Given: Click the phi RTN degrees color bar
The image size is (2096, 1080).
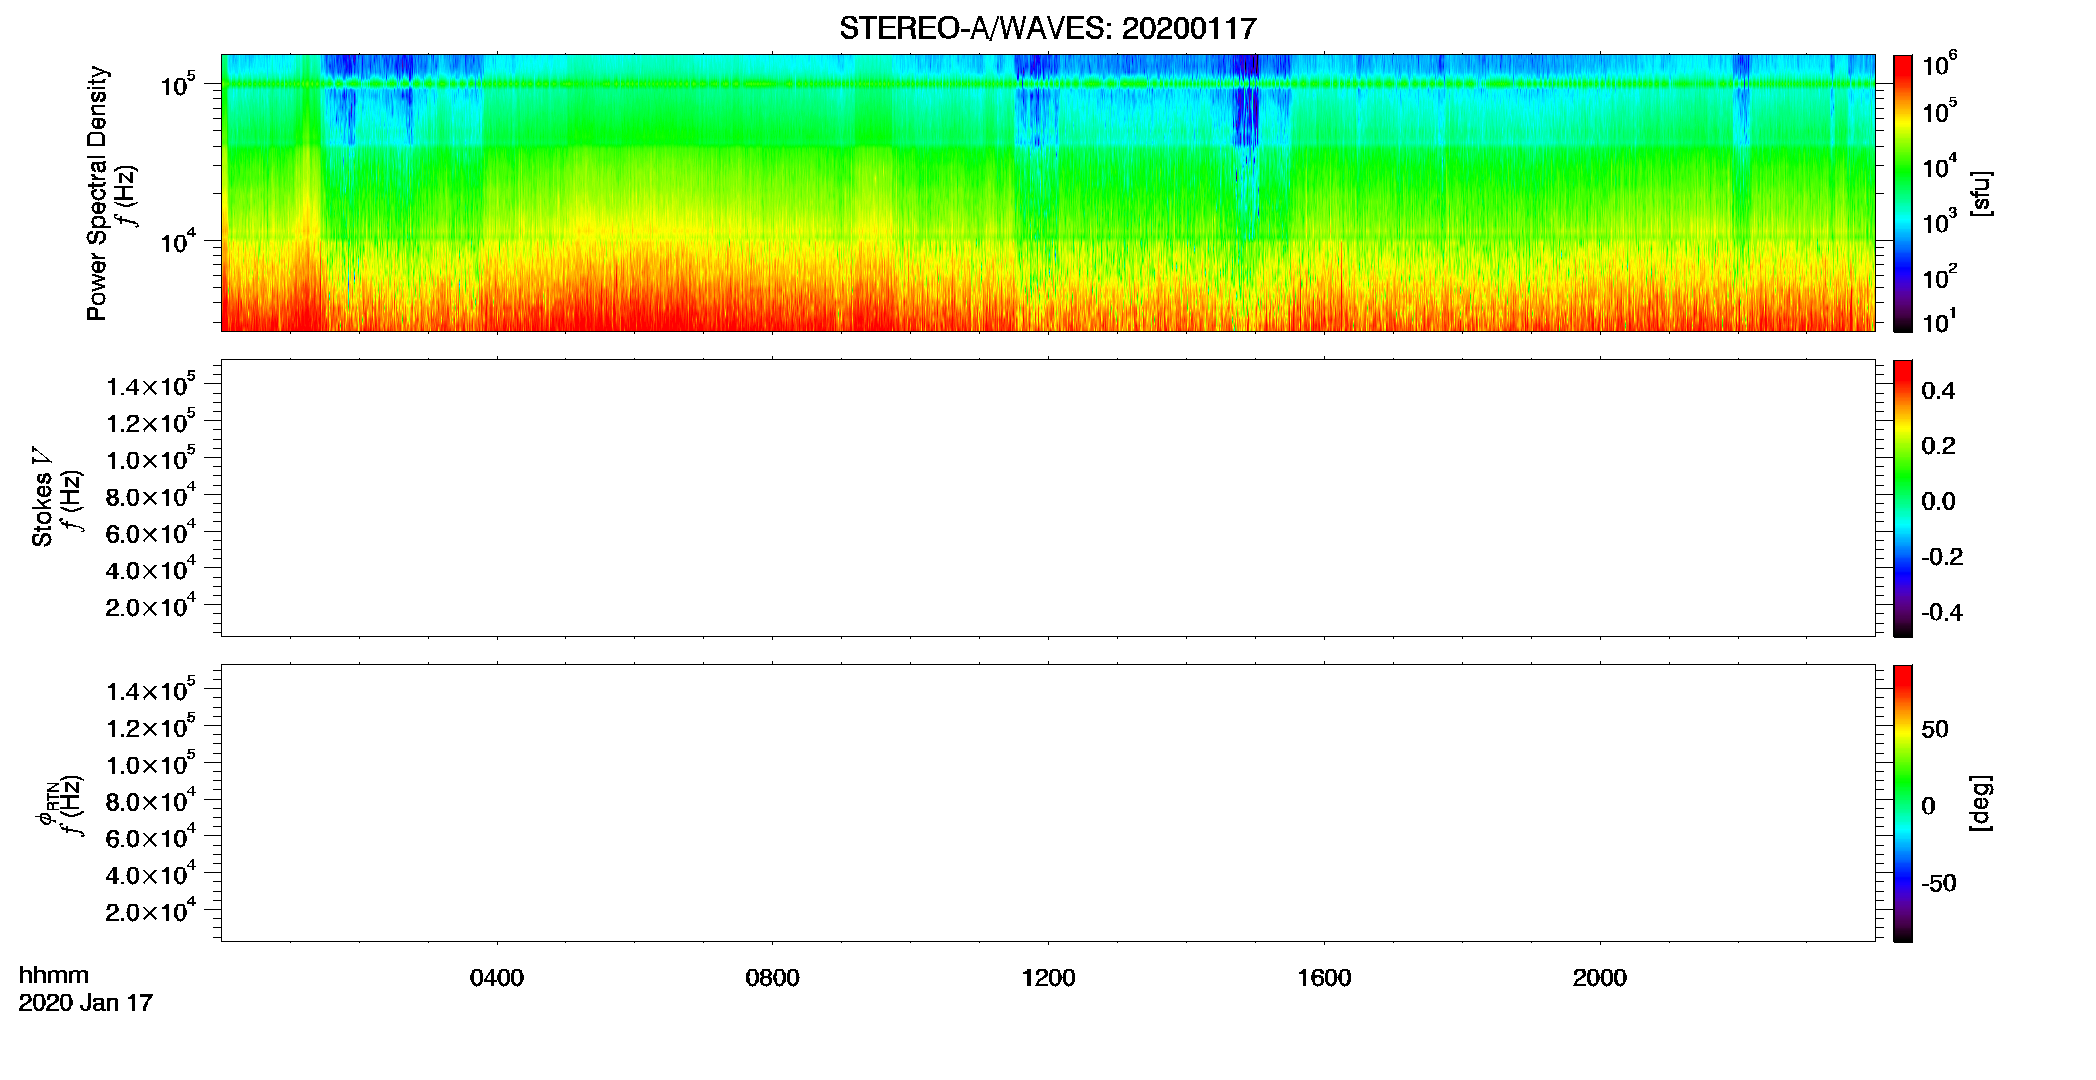Looking at the screenshot, I should (1902, 803).
